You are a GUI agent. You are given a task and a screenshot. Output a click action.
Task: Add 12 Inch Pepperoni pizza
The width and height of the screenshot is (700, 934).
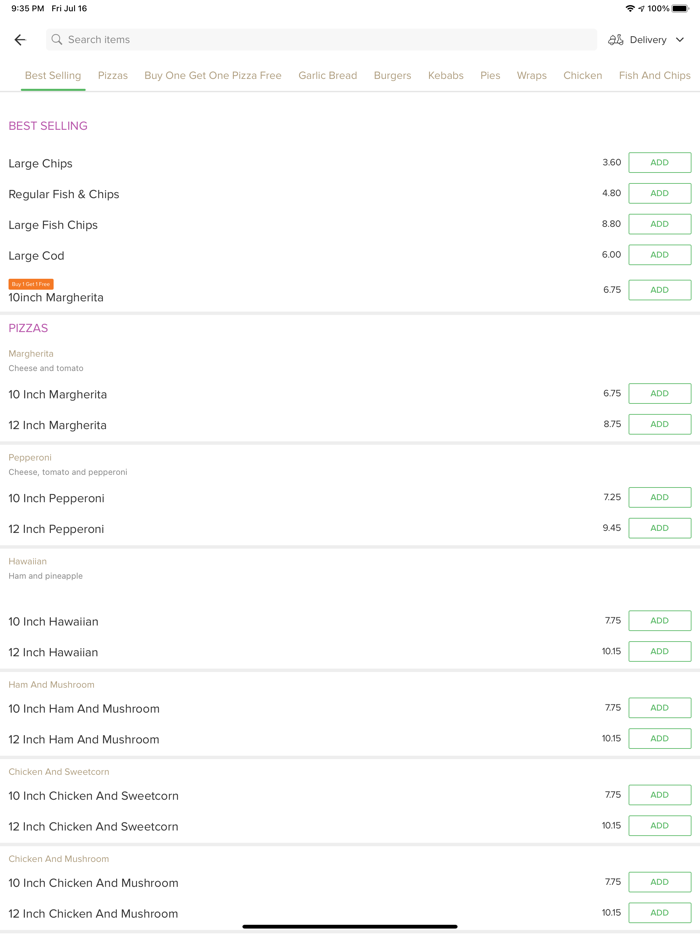coord(659,528)
